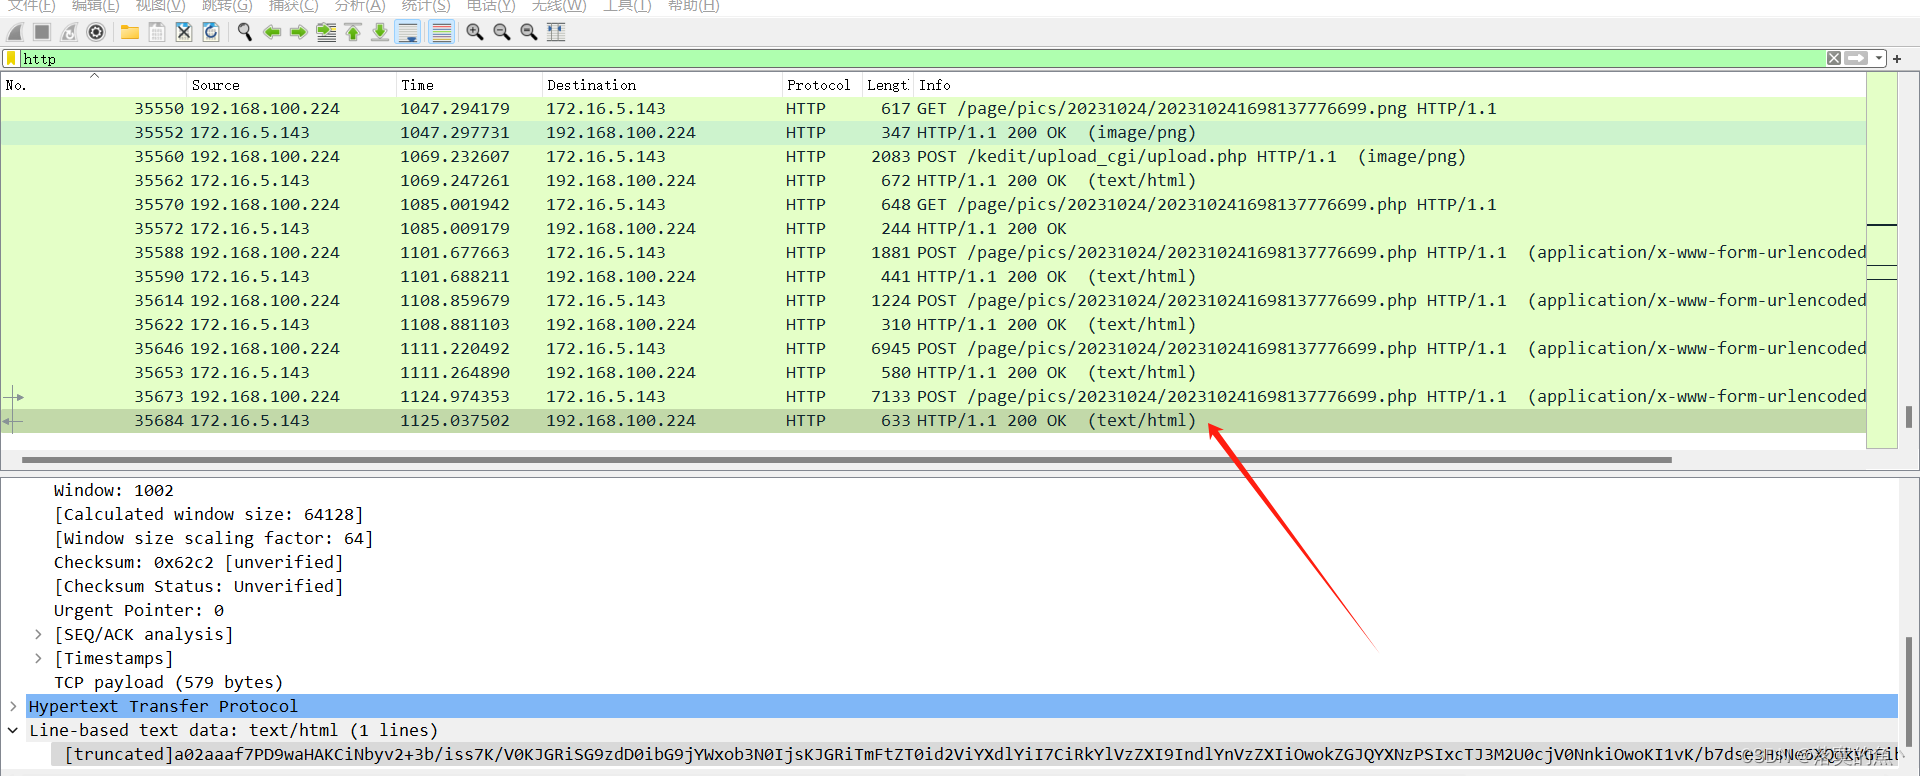Reset text to normal size icon

[x=529, y=32]
